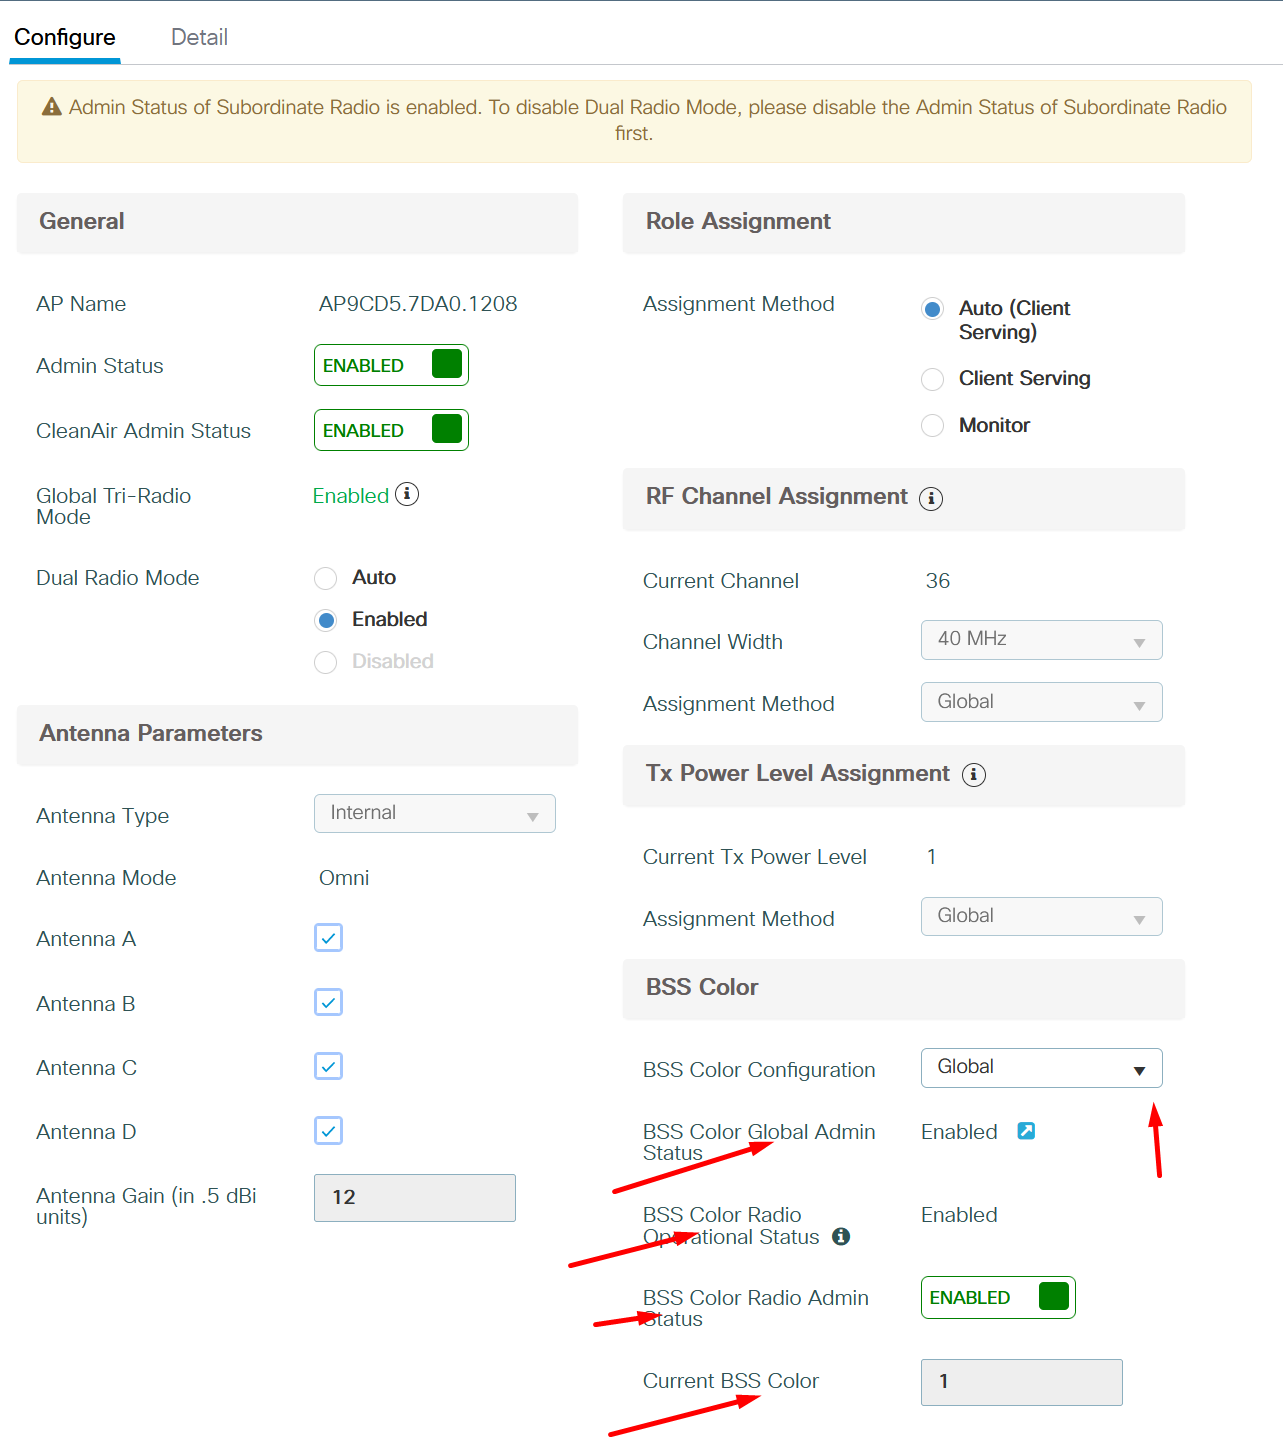Turn off CleanAir Admin Status
1283x1453 pixels.
(391, 429)
